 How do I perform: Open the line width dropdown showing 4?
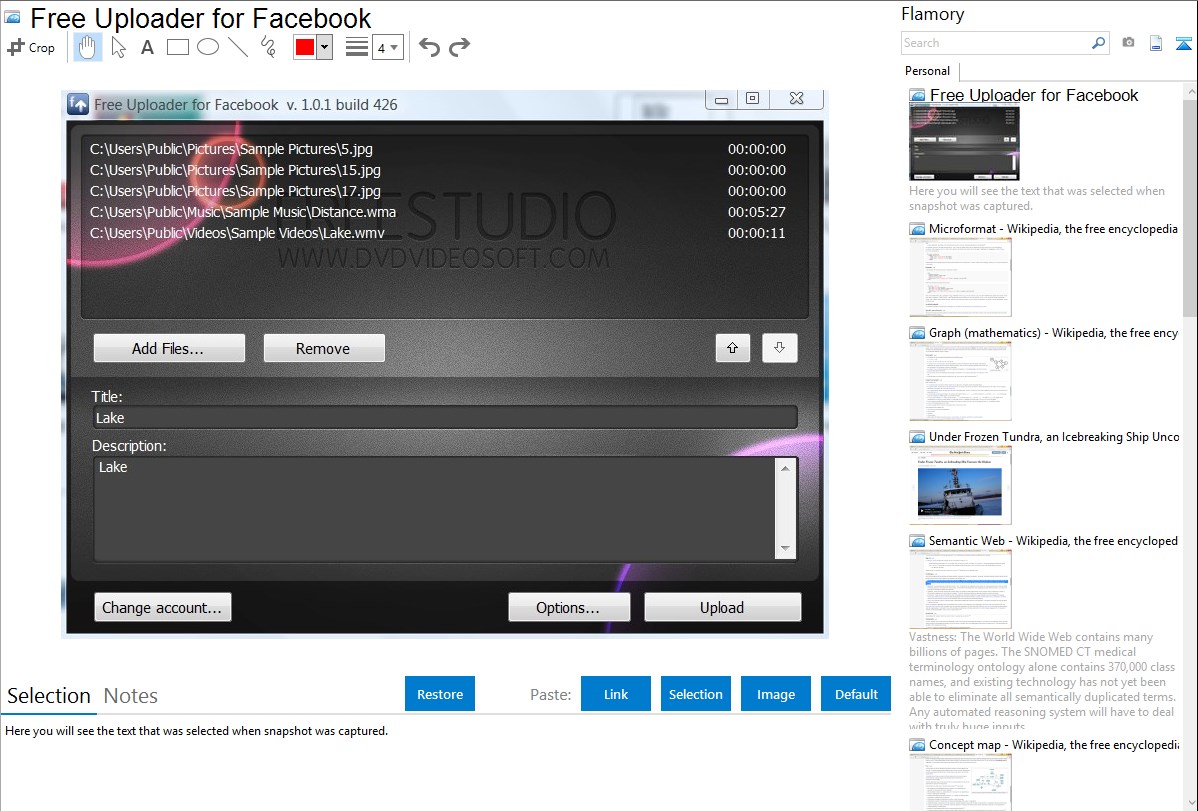pyautogui.click(x=388, y=48)
